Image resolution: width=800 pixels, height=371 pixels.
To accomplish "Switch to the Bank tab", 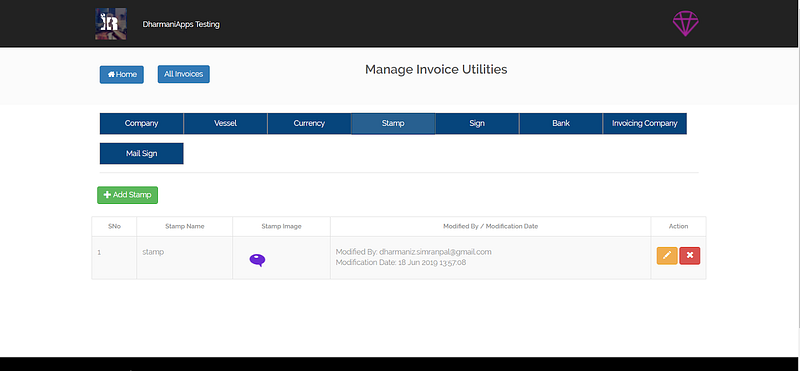I will pos(561,123).
